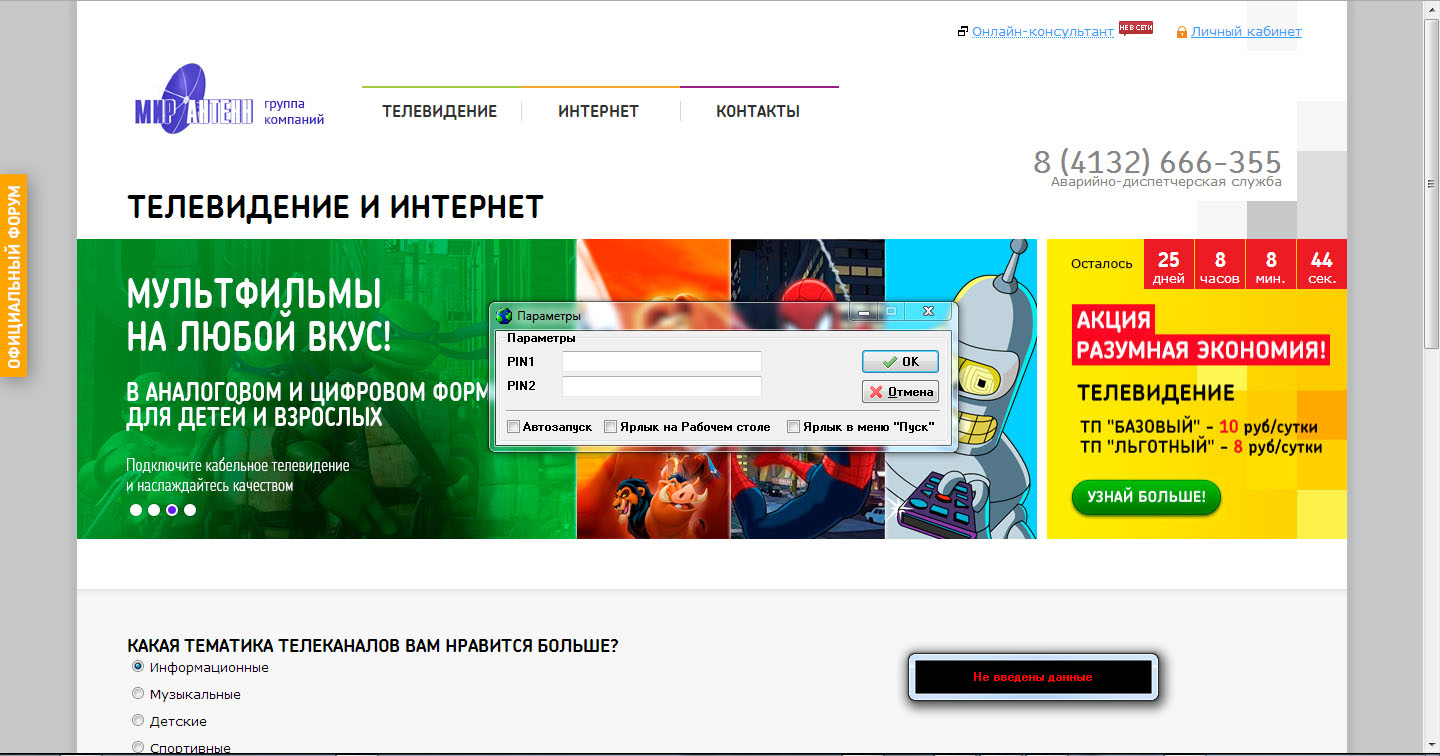This screenshot has height=756, width=1440.
Task: Click the red НЕ В СЕТИ badge
Action: point(1135,27)
